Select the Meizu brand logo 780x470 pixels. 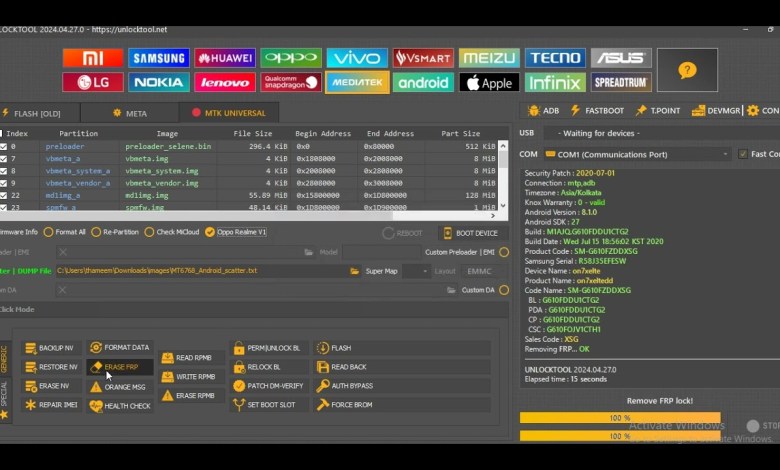click(x=489, y=58)
